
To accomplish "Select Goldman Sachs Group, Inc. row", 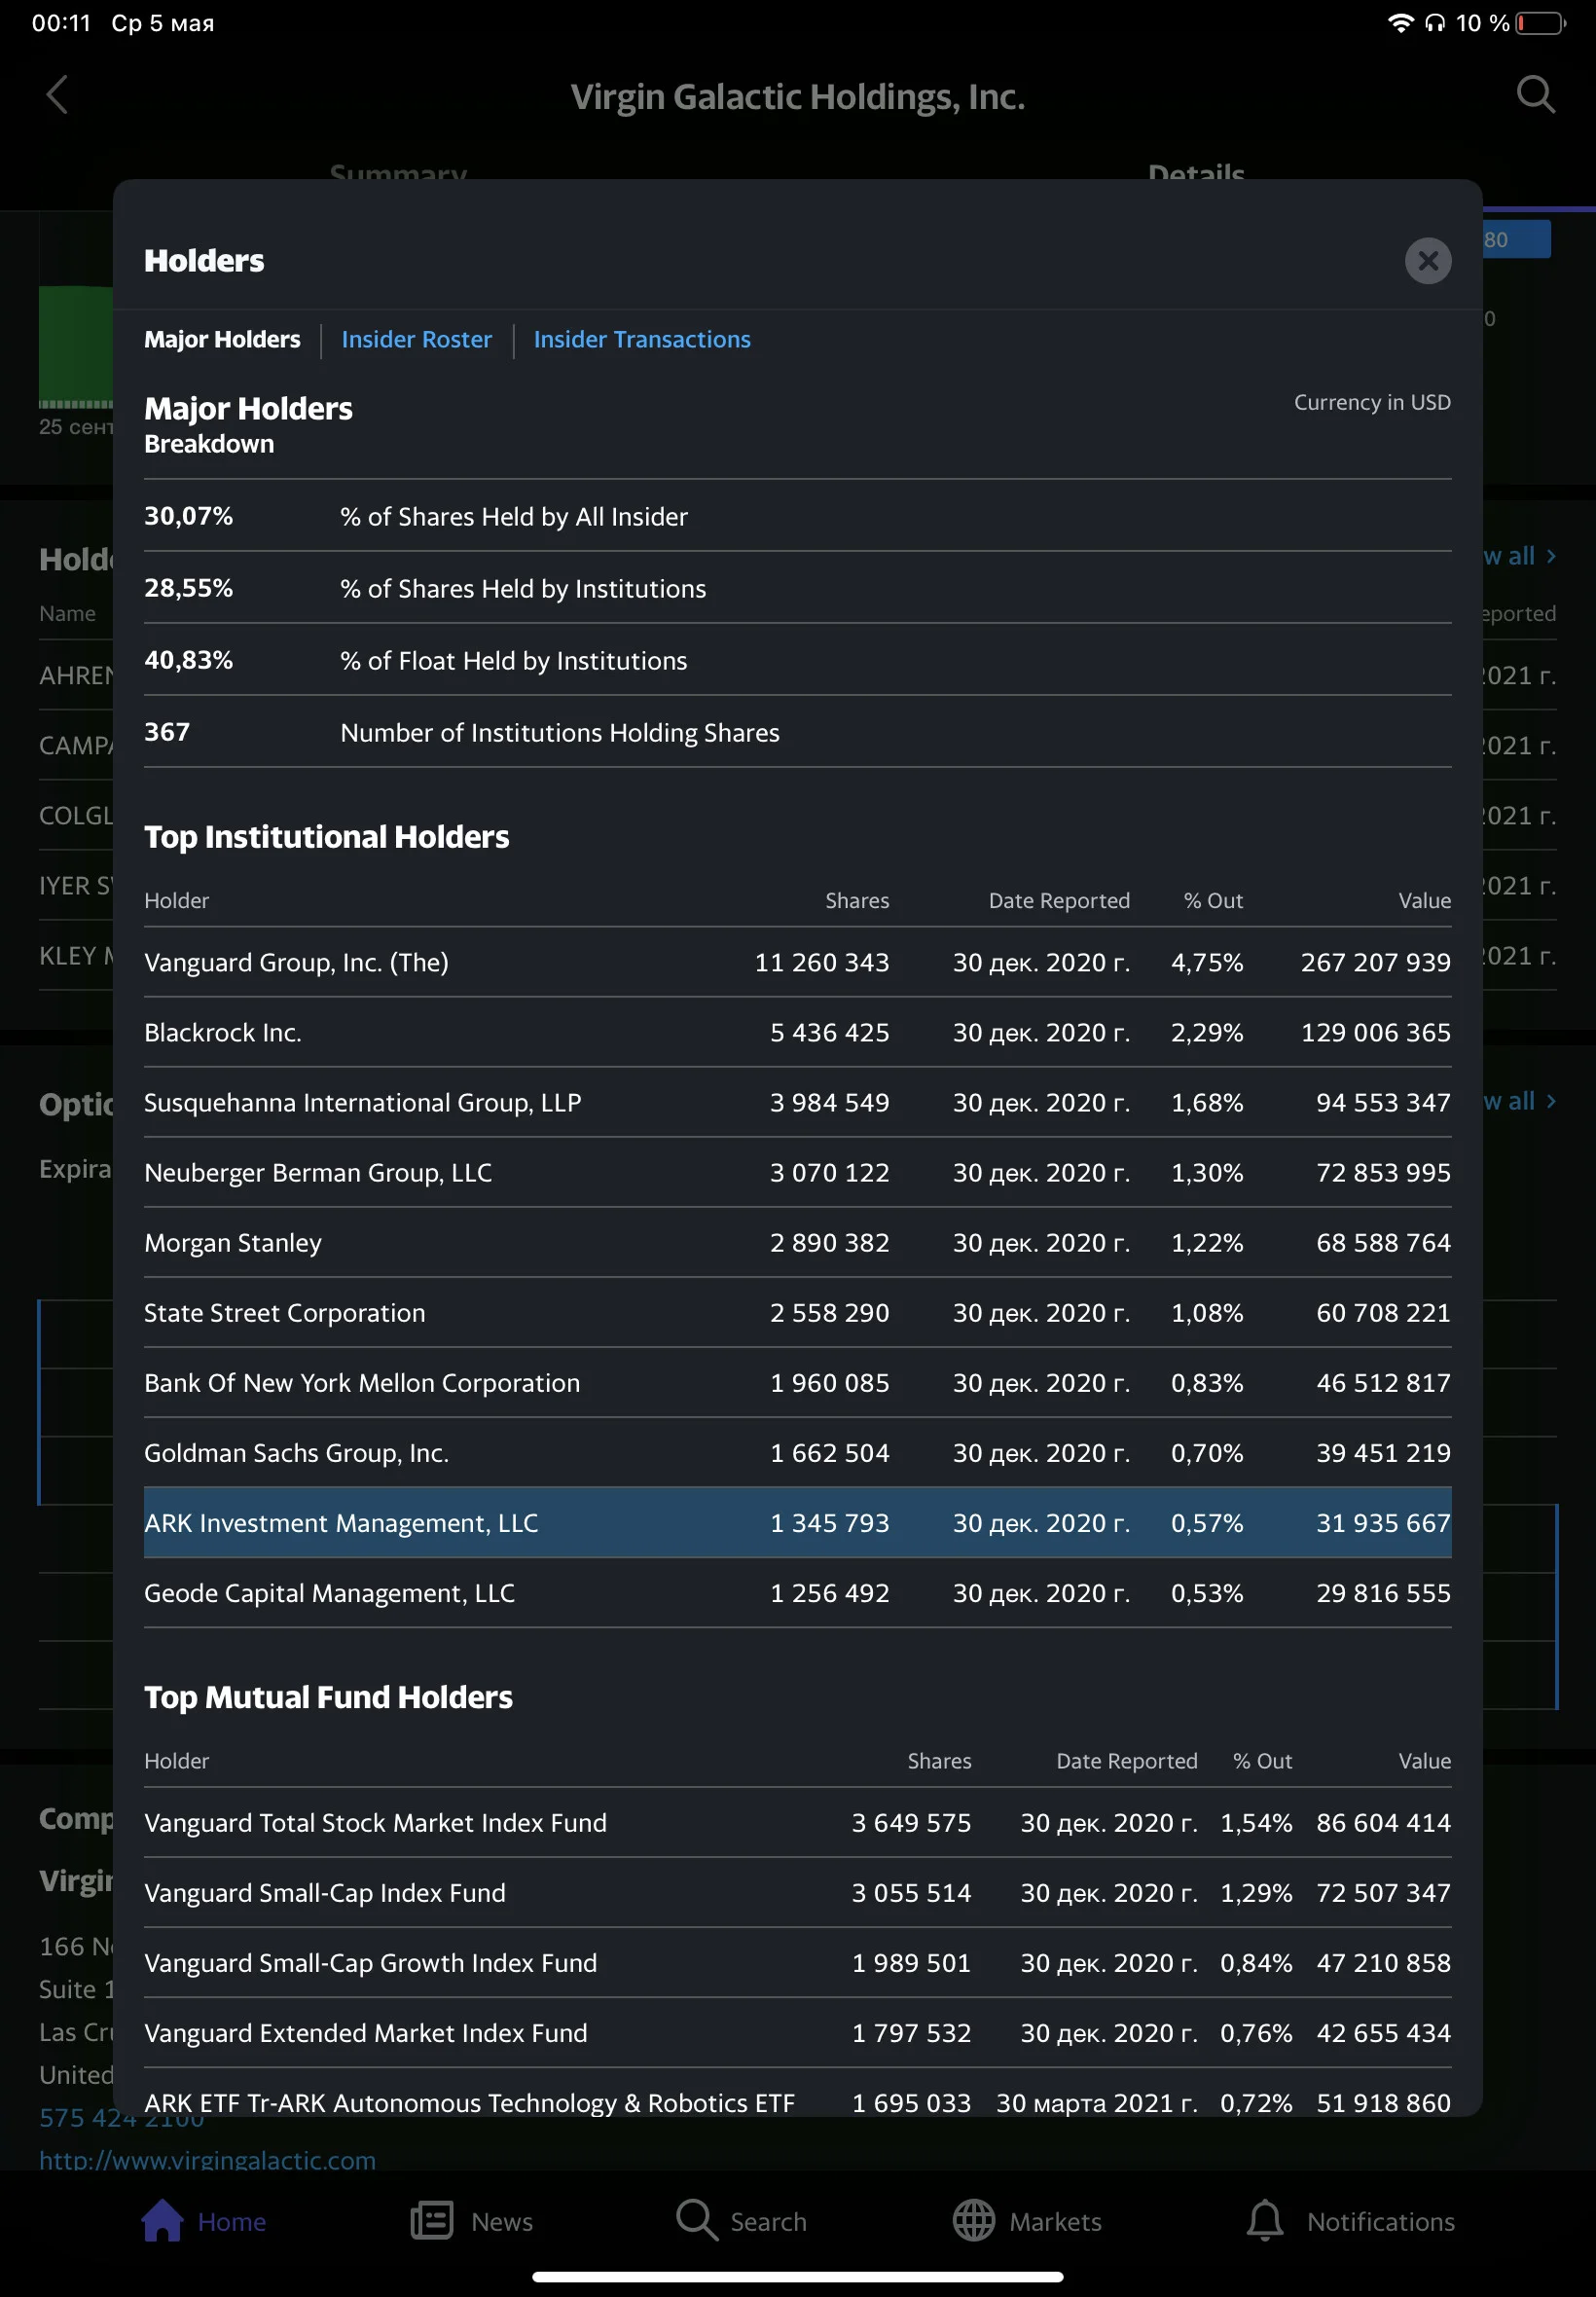I will pos(797,1452).
